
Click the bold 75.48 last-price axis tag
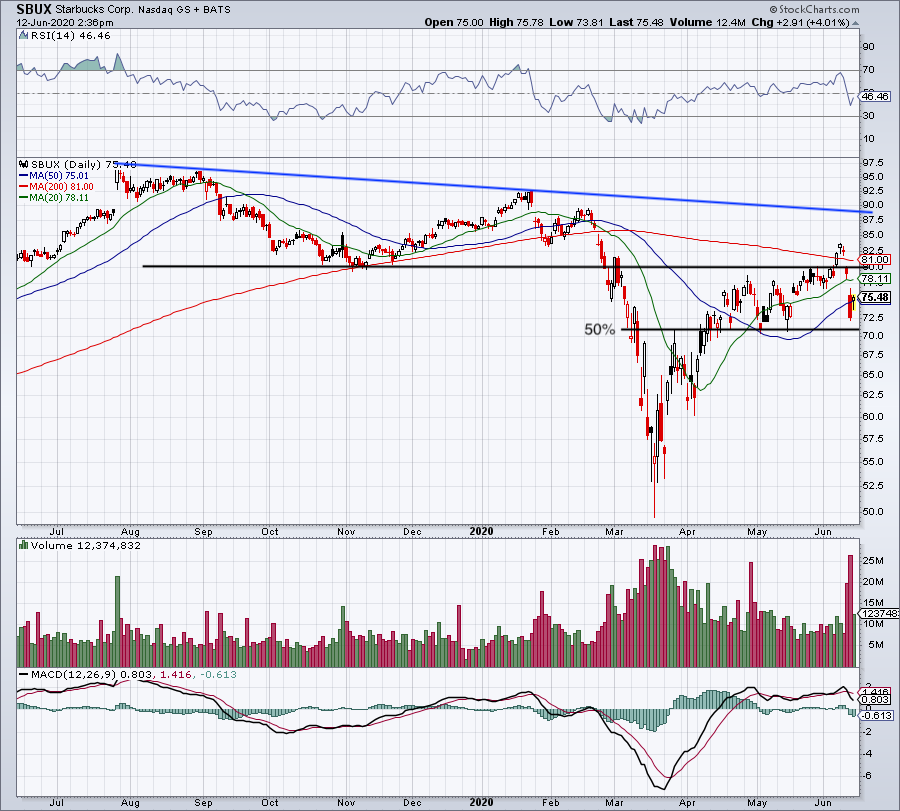pos(875,297)
